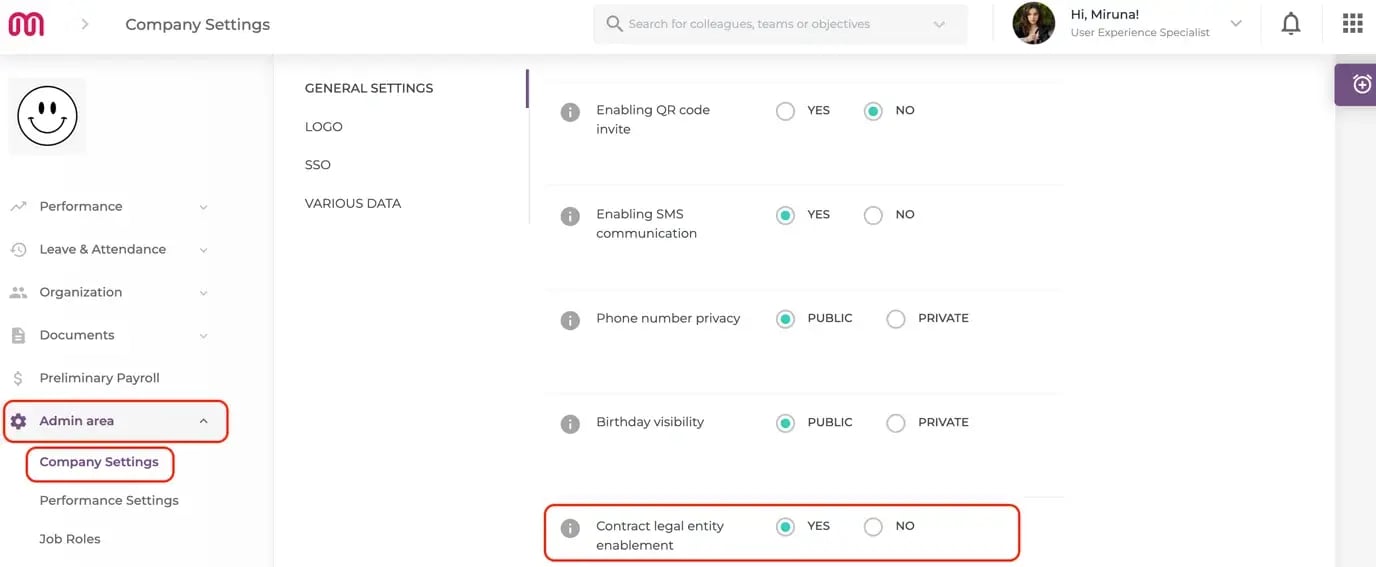Click the info icon next to Contract legal entity enablement
Image resolution: width=1376 pixels, height=567 pixels.
point(570,528)
